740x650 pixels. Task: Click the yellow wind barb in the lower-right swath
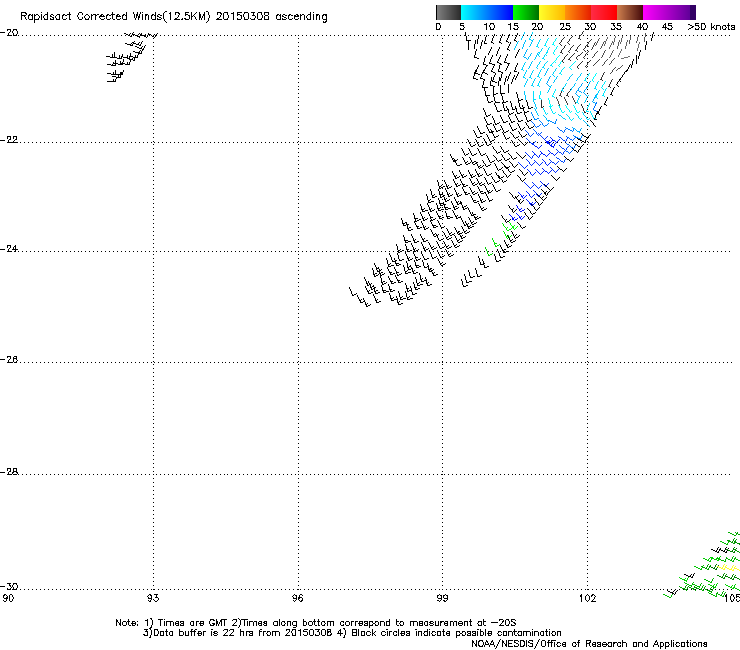730,567
